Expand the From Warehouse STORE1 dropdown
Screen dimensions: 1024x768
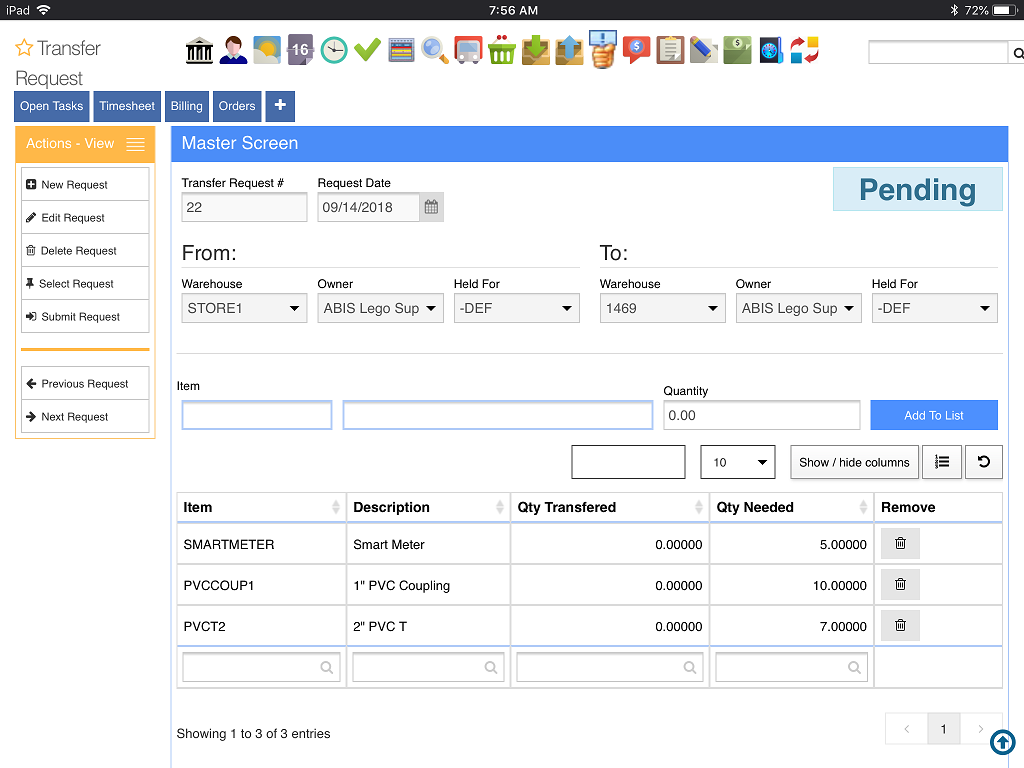(244, 308)
